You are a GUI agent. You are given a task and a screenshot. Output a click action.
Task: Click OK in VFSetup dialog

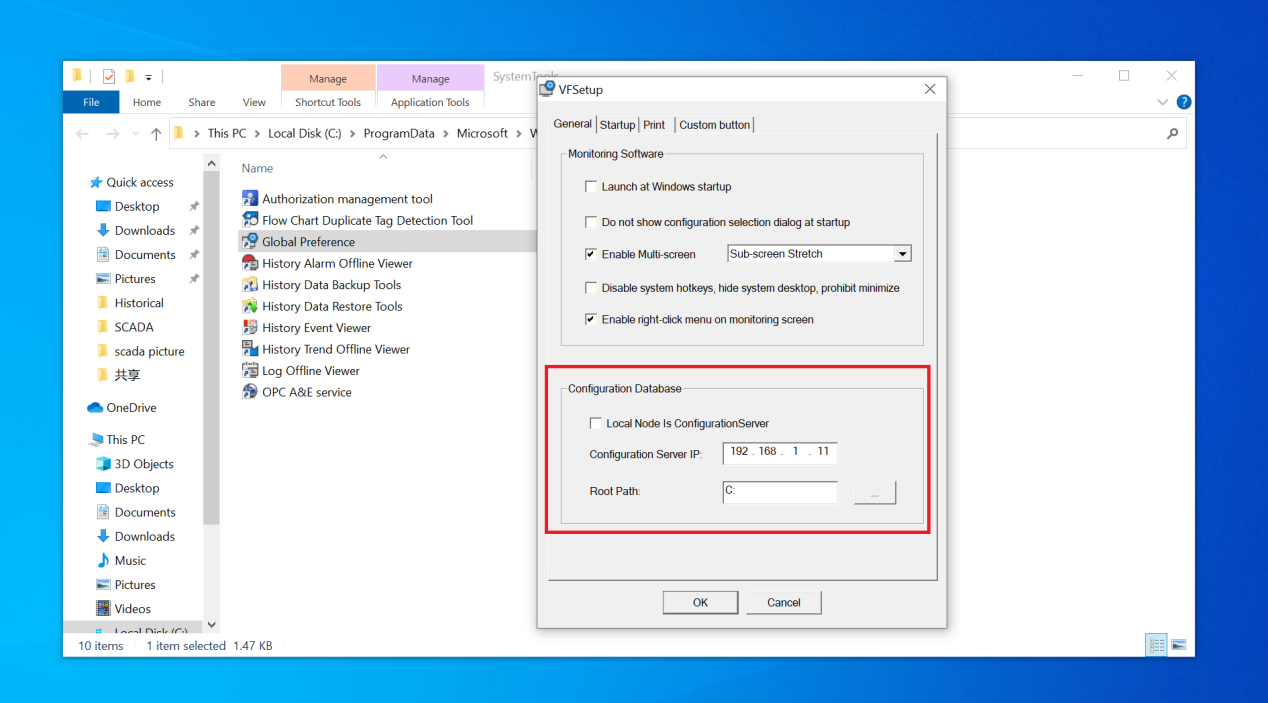click(700, 602)
